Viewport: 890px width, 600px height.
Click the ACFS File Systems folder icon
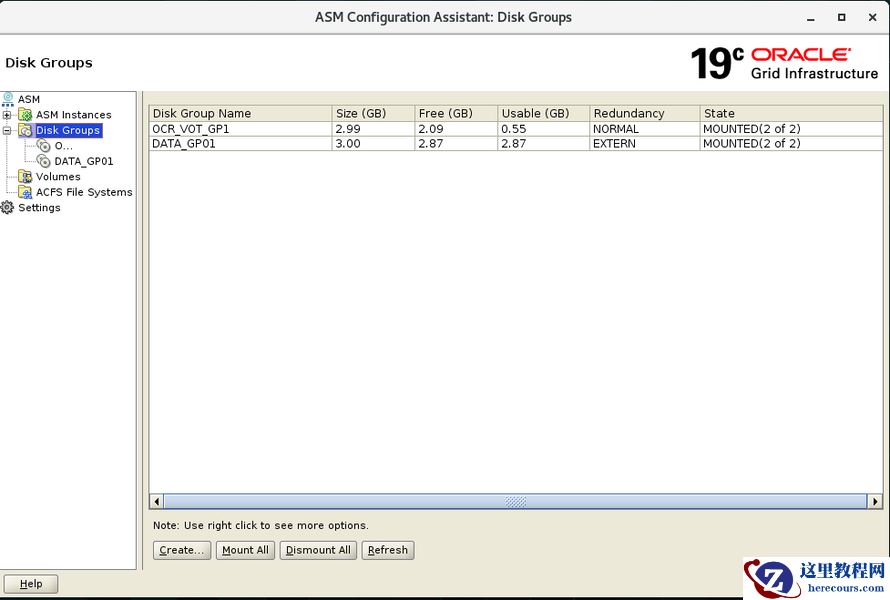coord(26,192)
